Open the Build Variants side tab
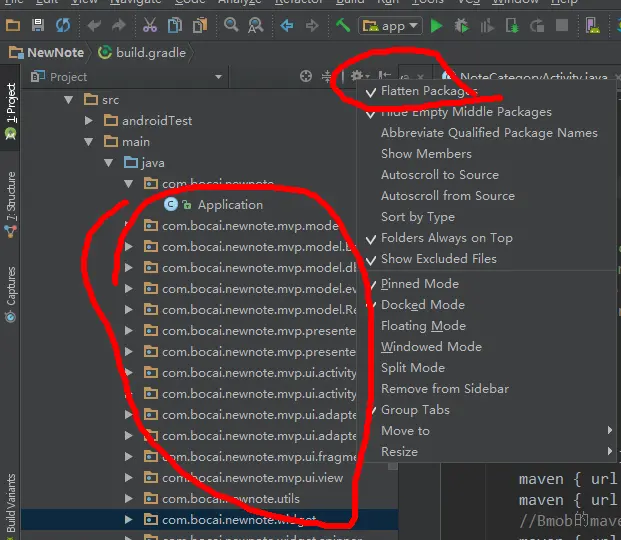The width and height of the screenshot is (621, 540). 11,504
